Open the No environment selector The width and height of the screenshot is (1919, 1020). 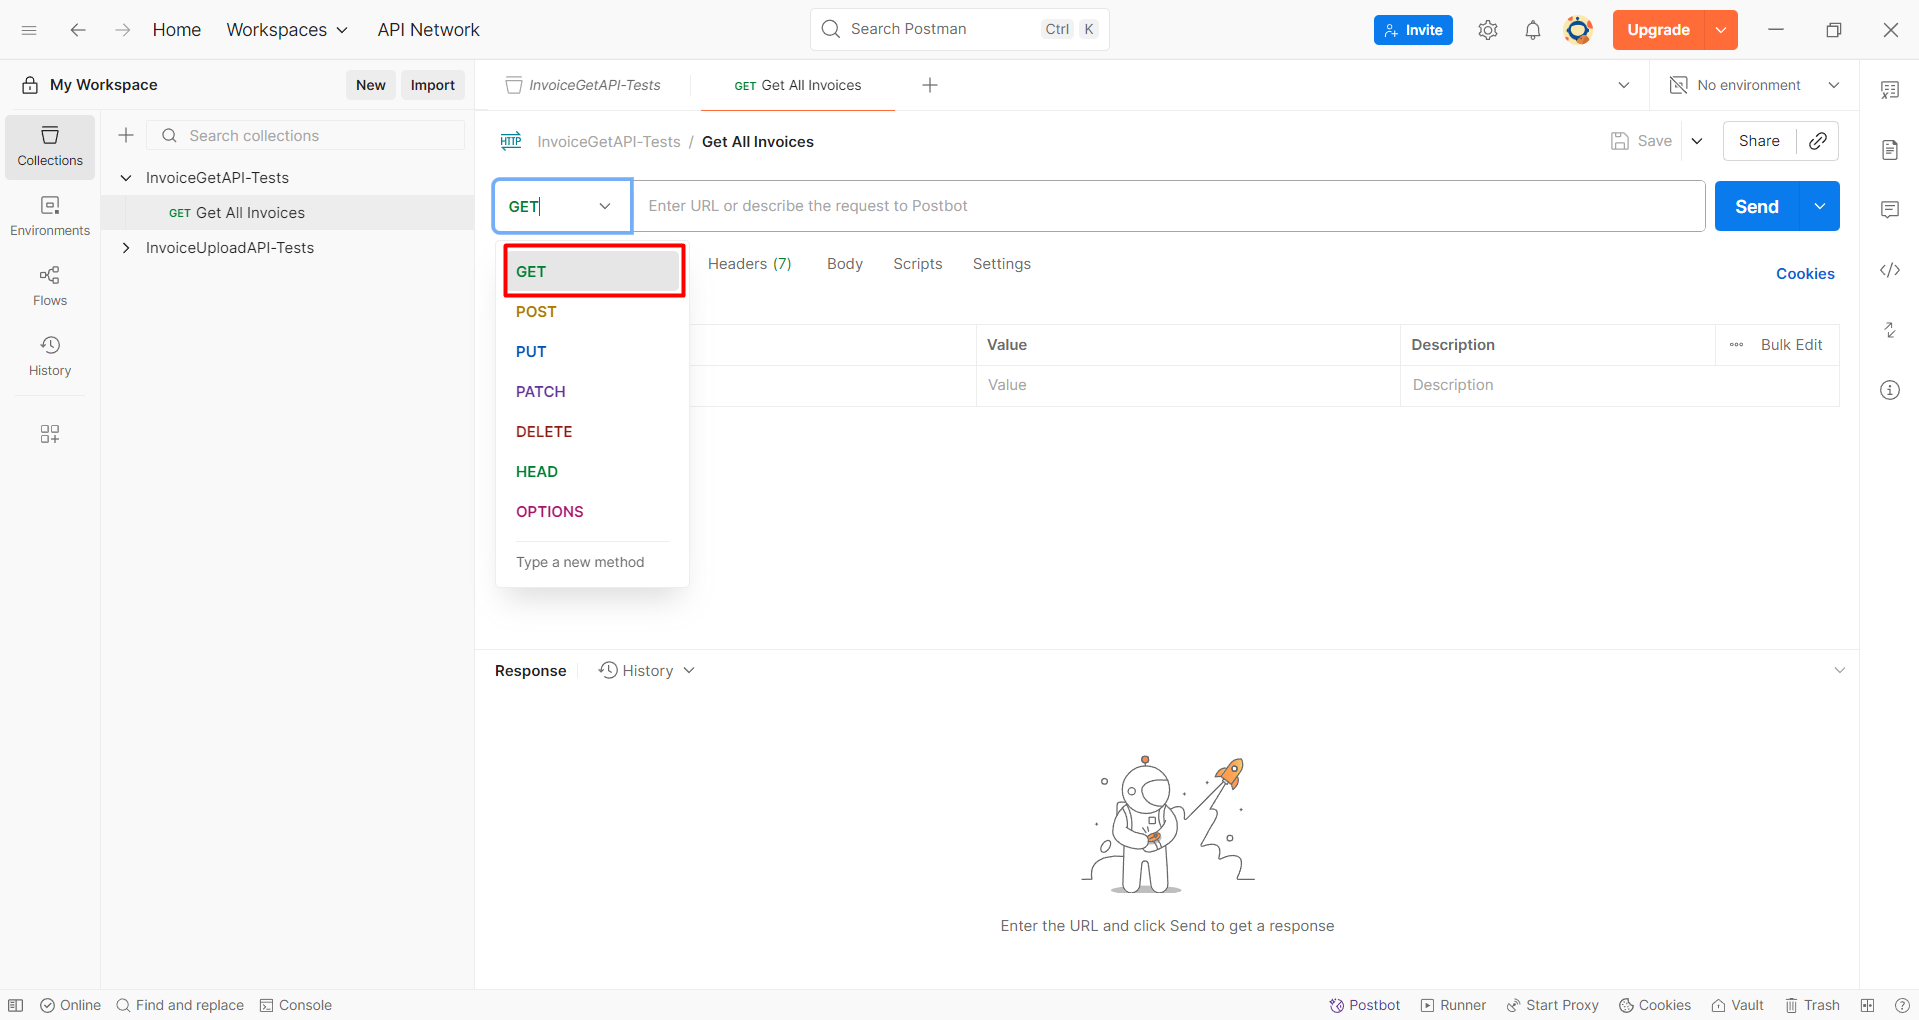point(1750,85)
